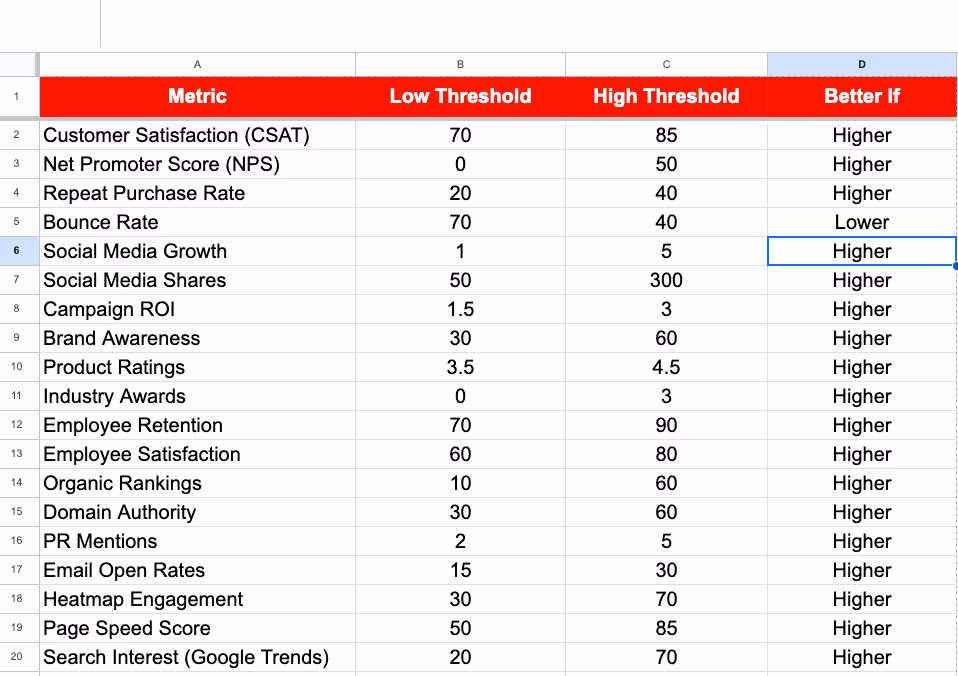Click the 1 Social Media Growth low threshold
This screenshot has height=676, width=958.
[461, 251]
